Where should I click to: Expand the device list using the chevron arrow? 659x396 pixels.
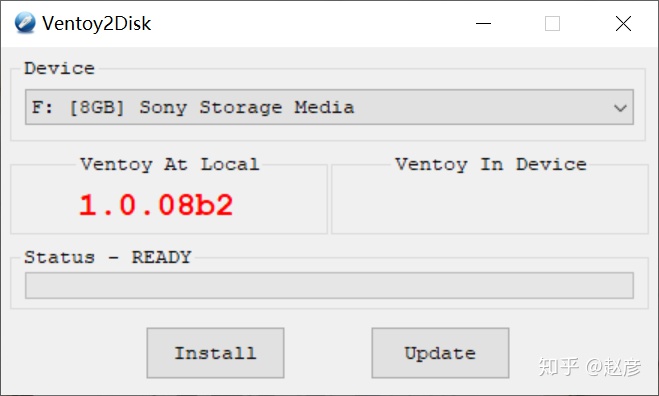pyautogui.click(x=620, y=108)
